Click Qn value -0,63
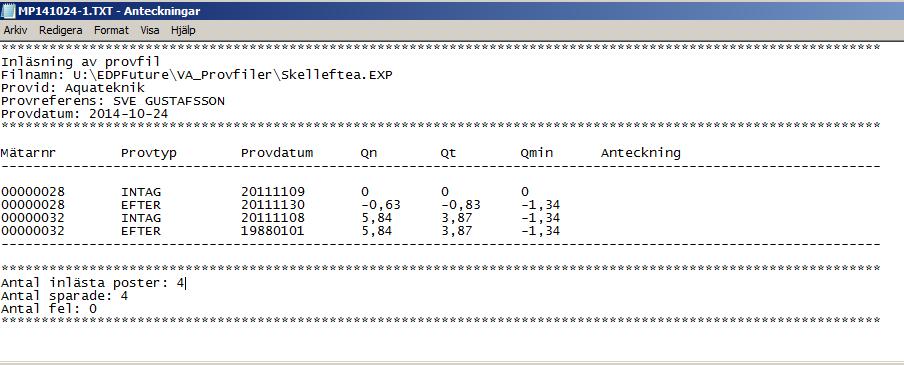Image resolution: width=904 pixels, height=365 pixels. 381,205
